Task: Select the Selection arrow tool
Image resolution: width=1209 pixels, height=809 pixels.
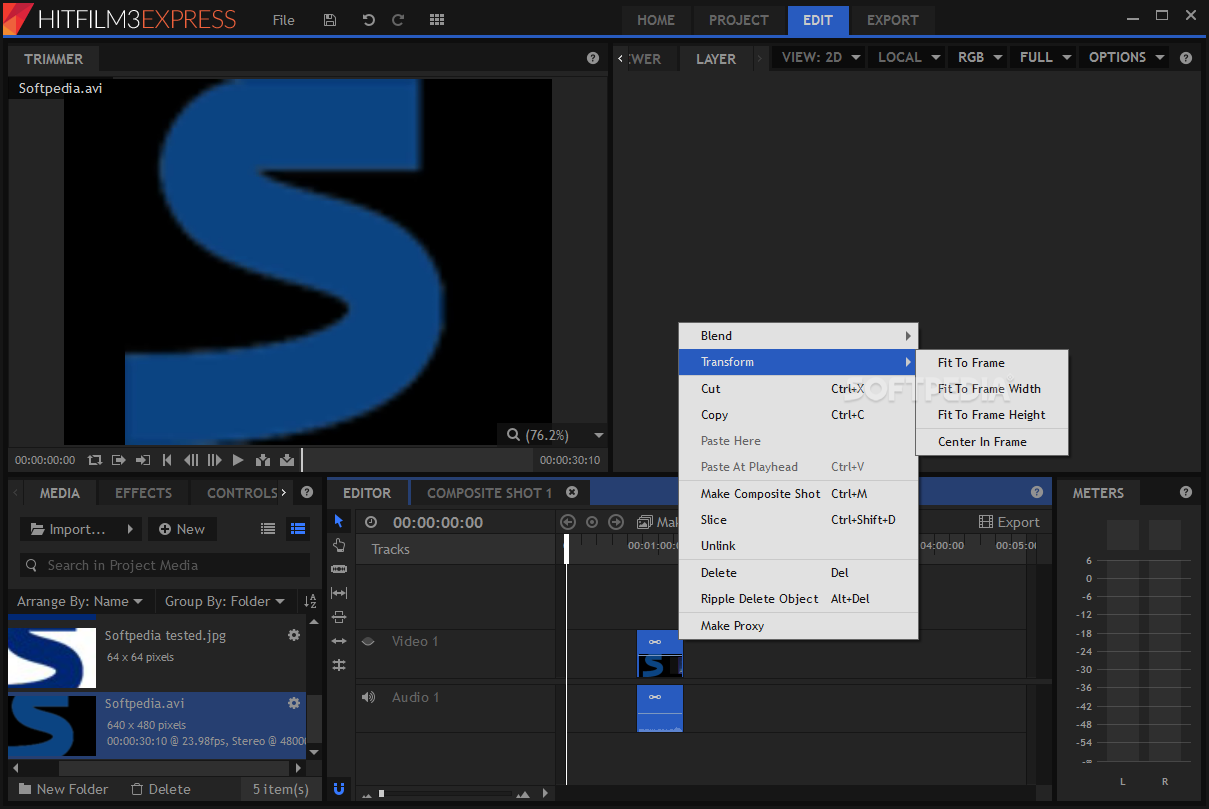Action: tap(339, 521)
